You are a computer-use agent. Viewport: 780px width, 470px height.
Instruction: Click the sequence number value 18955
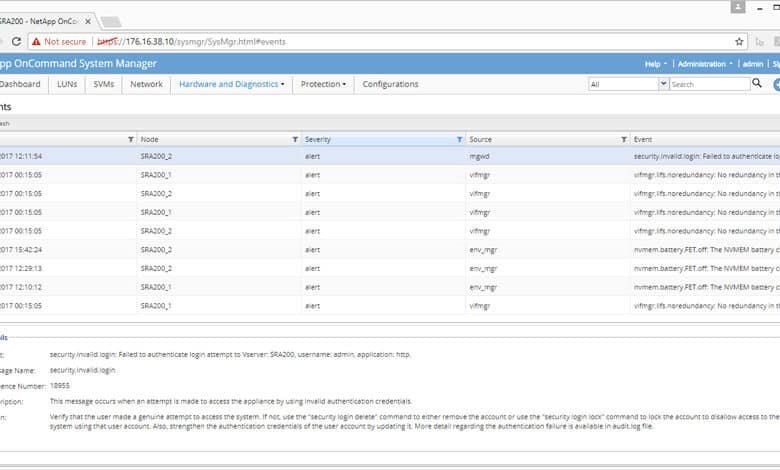(x=60, y=385)
